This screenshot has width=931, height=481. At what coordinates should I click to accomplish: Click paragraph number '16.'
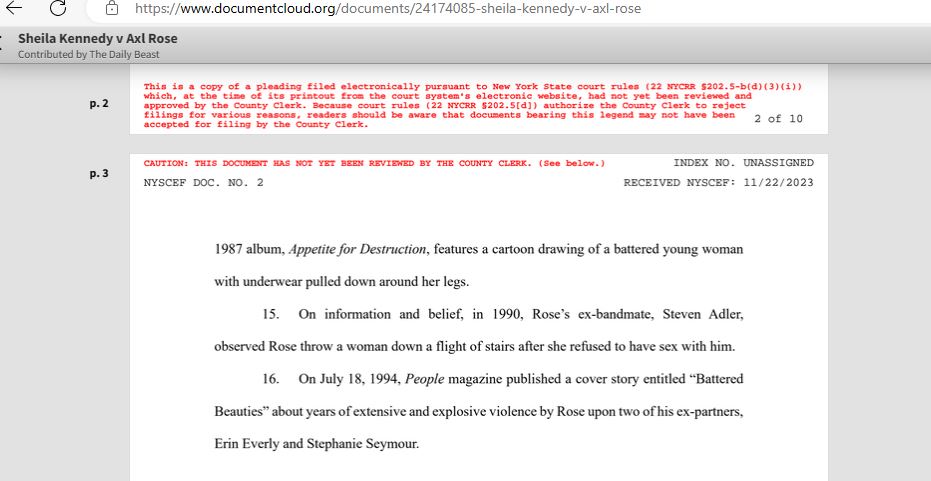coord(271,379)
